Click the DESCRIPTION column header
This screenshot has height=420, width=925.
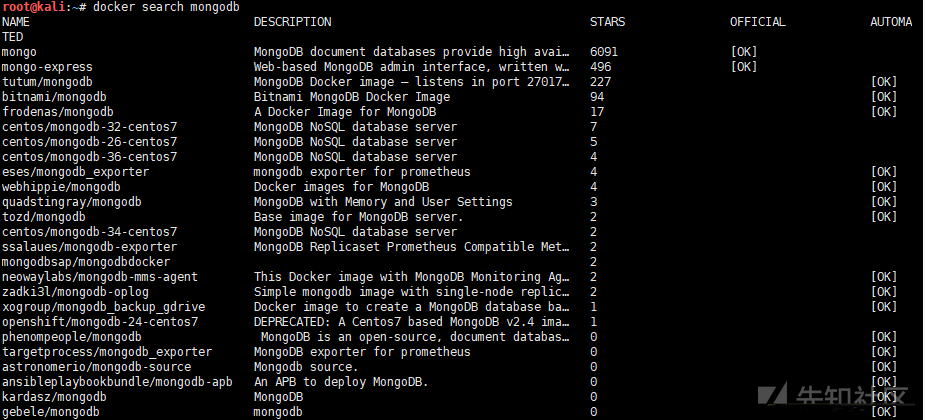(293, 22)
